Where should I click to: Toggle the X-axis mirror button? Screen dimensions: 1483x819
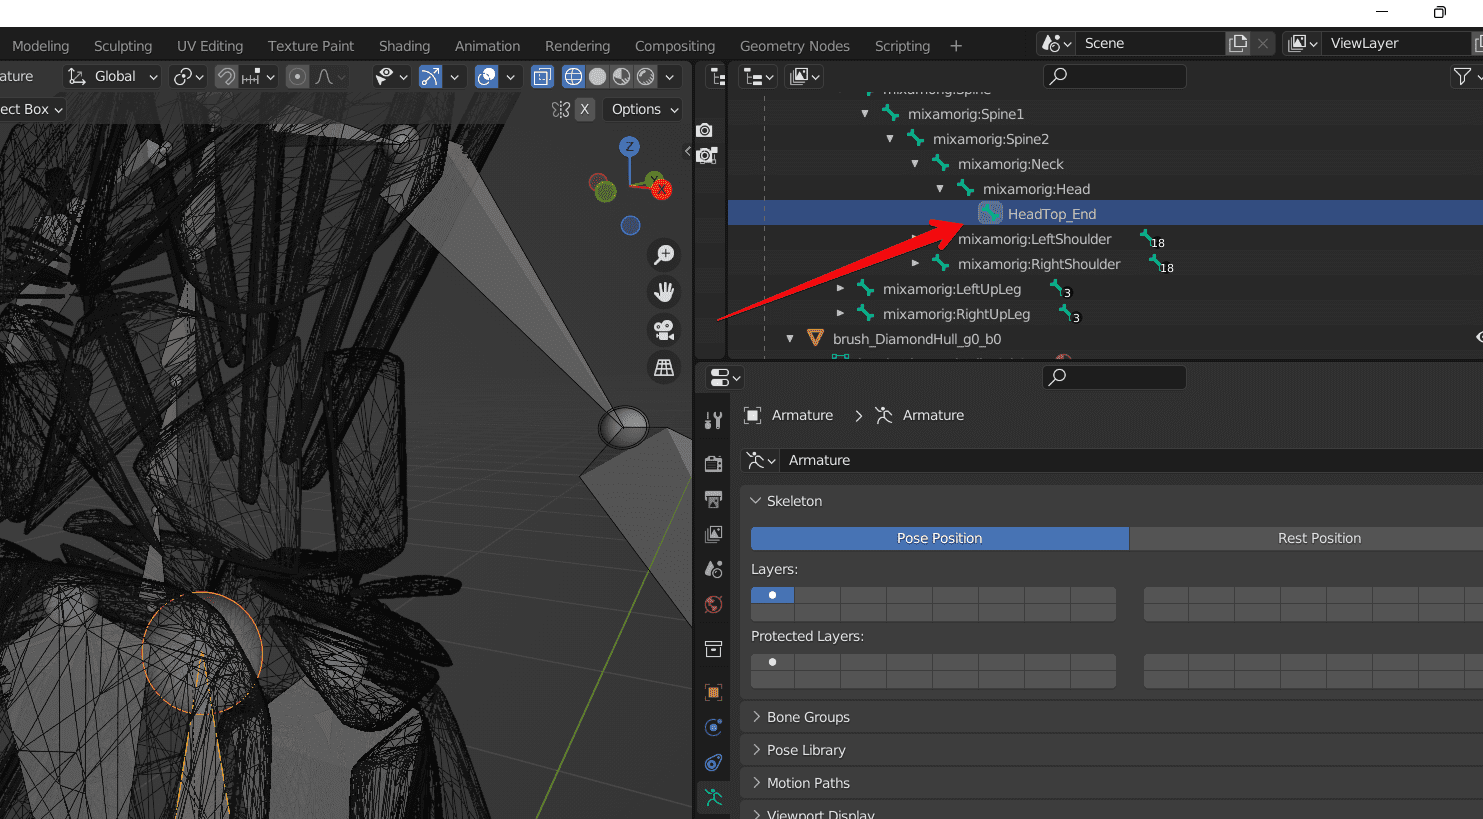click(585, 109)
